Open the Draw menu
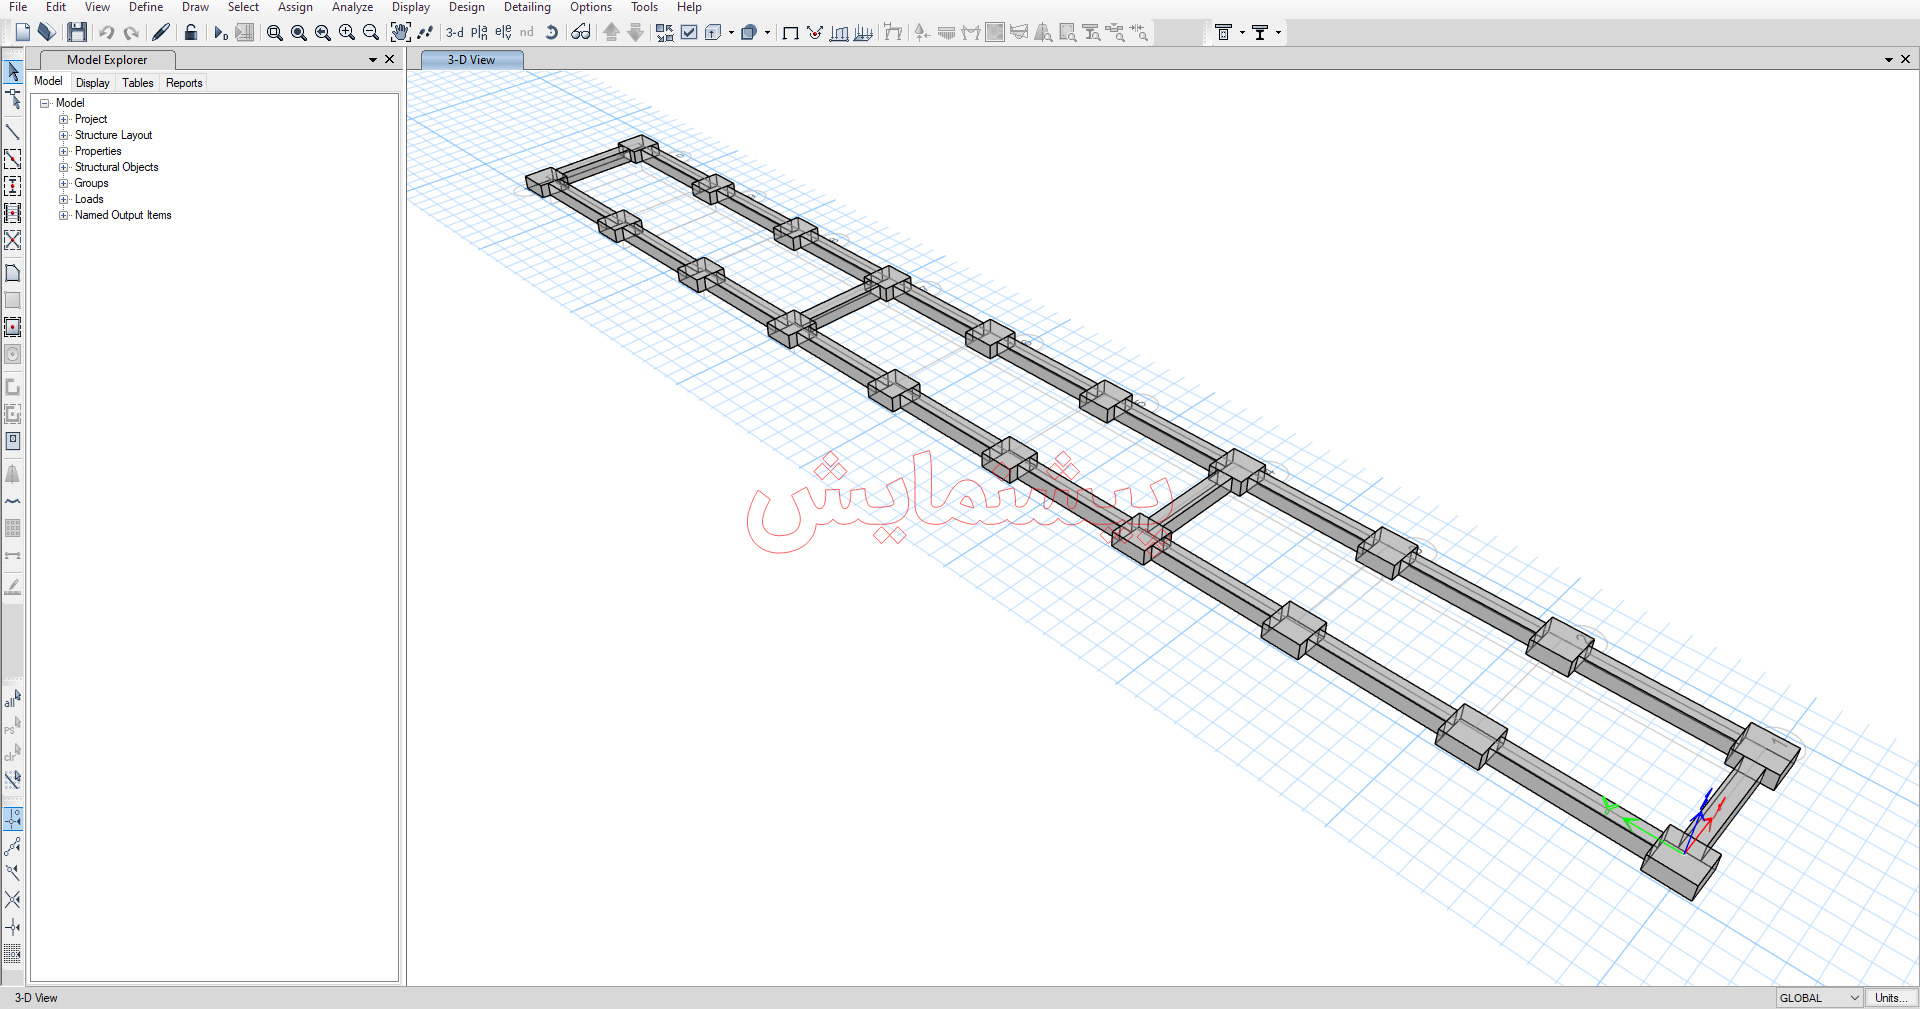Image resolution: width=1920 pixels, height=1009 pixels. click(195, 7)
